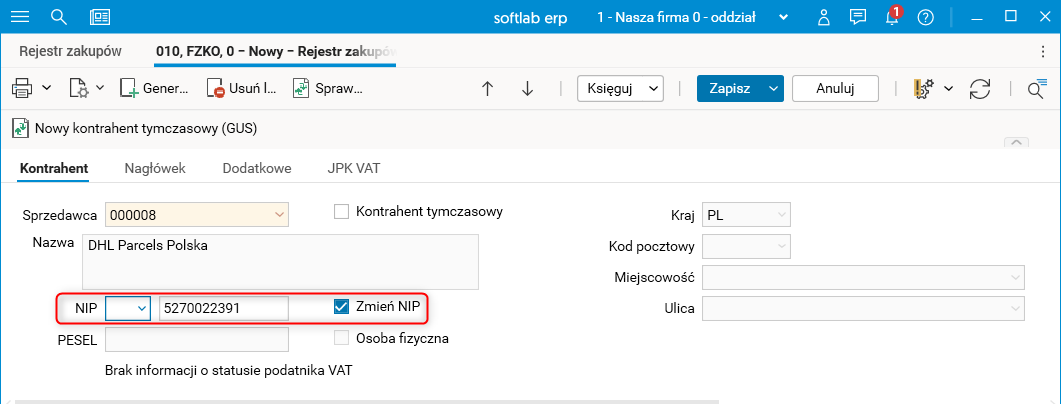1061x404 pixels.
Task: Expand the warning settings dropdown arrow
Action: (949, 88)
